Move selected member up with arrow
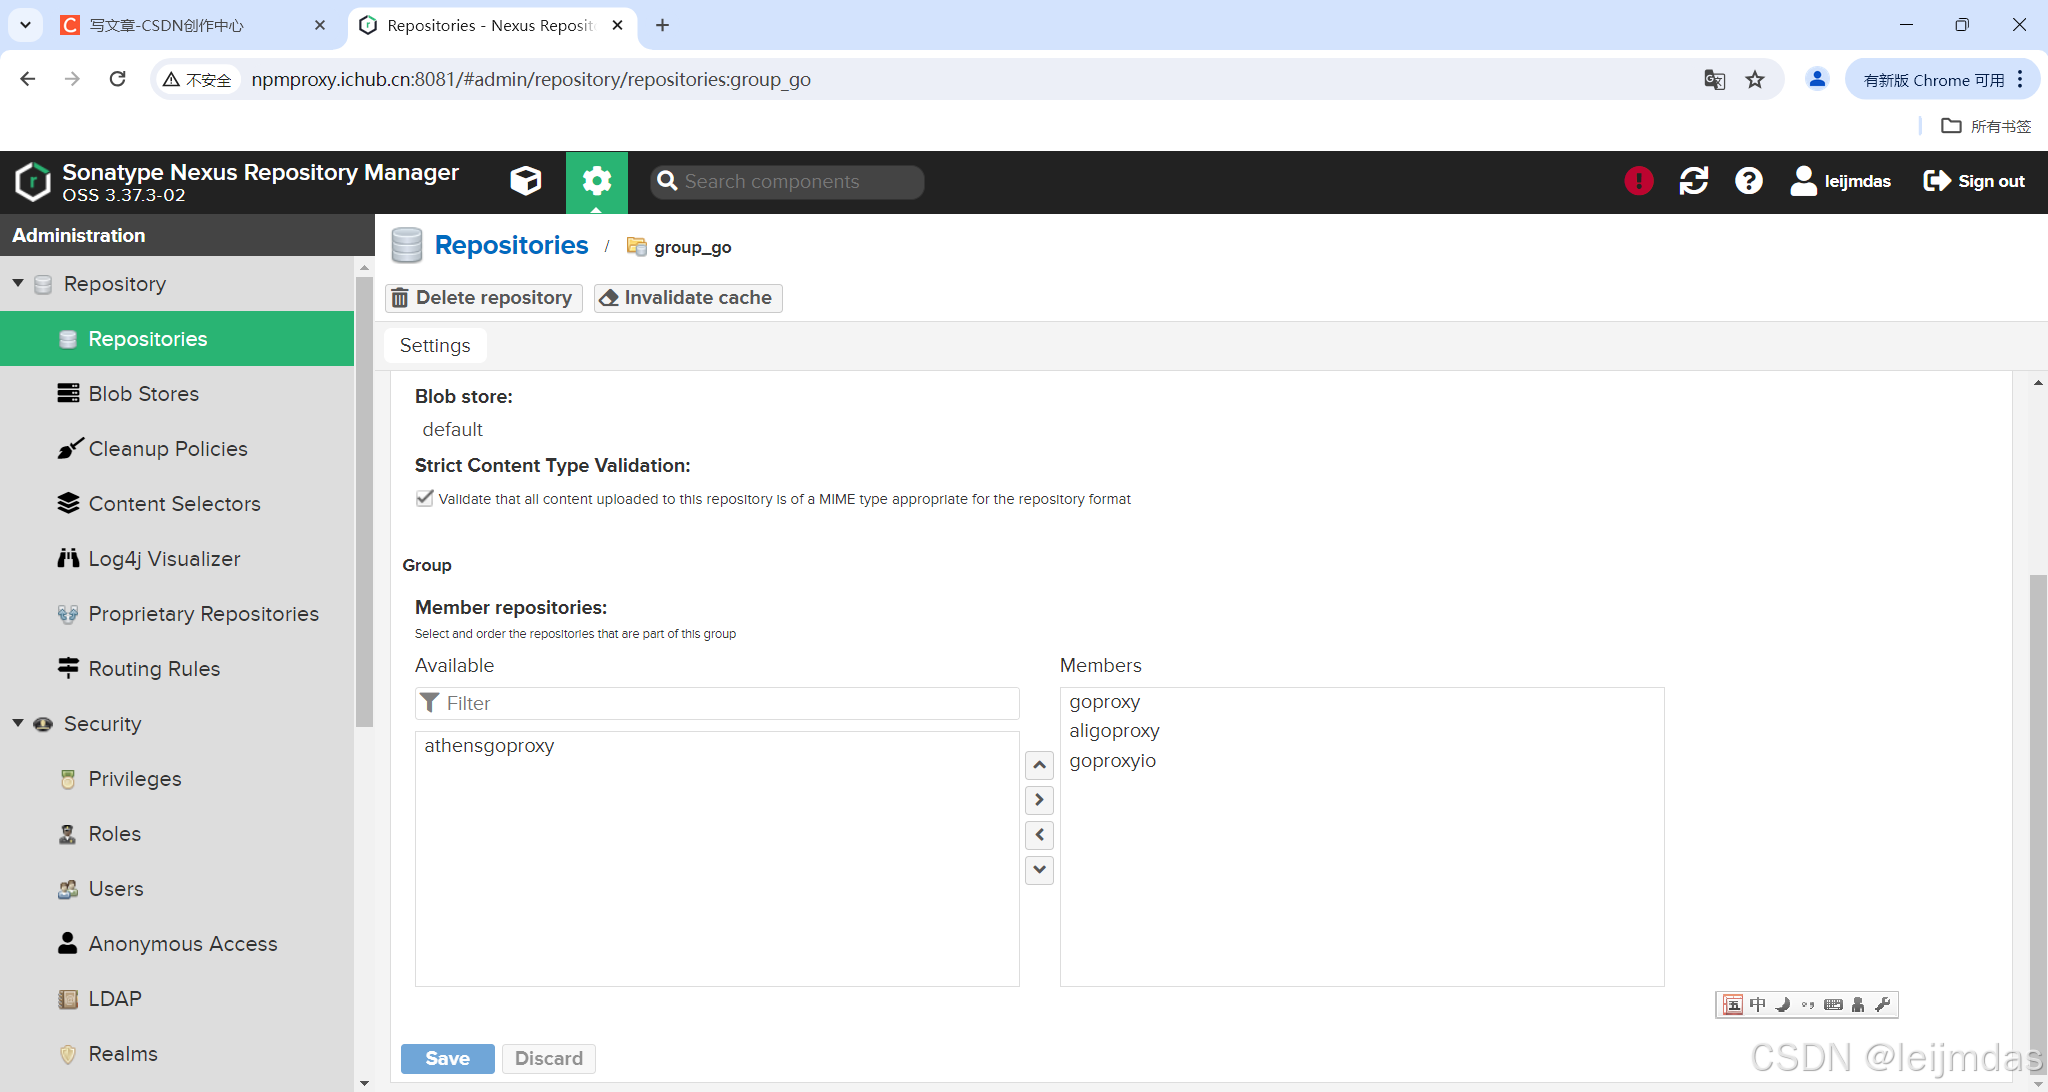Screen dimensions: 2048x1092 [1039, 765]
